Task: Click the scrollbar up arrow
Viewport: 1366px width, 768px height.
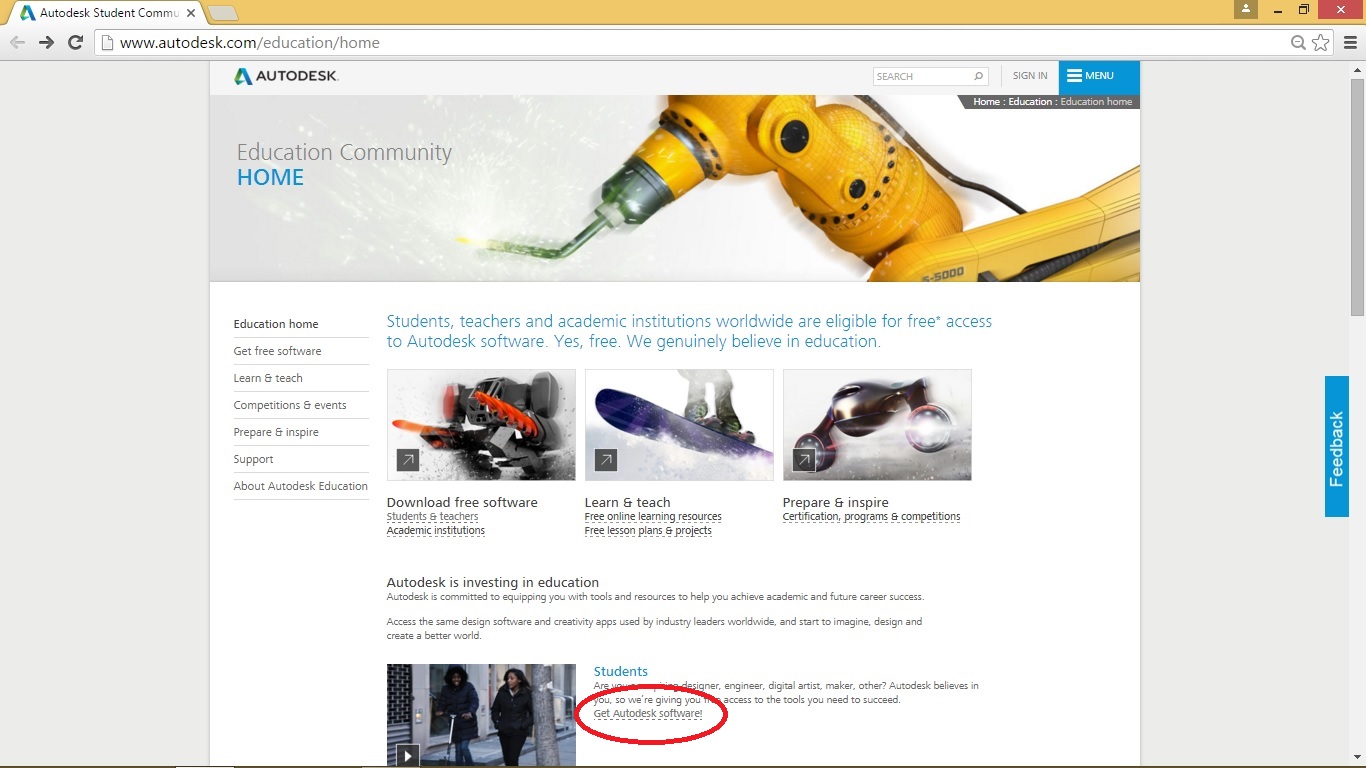Action: pyautogui.click(x=1357, y=69)
